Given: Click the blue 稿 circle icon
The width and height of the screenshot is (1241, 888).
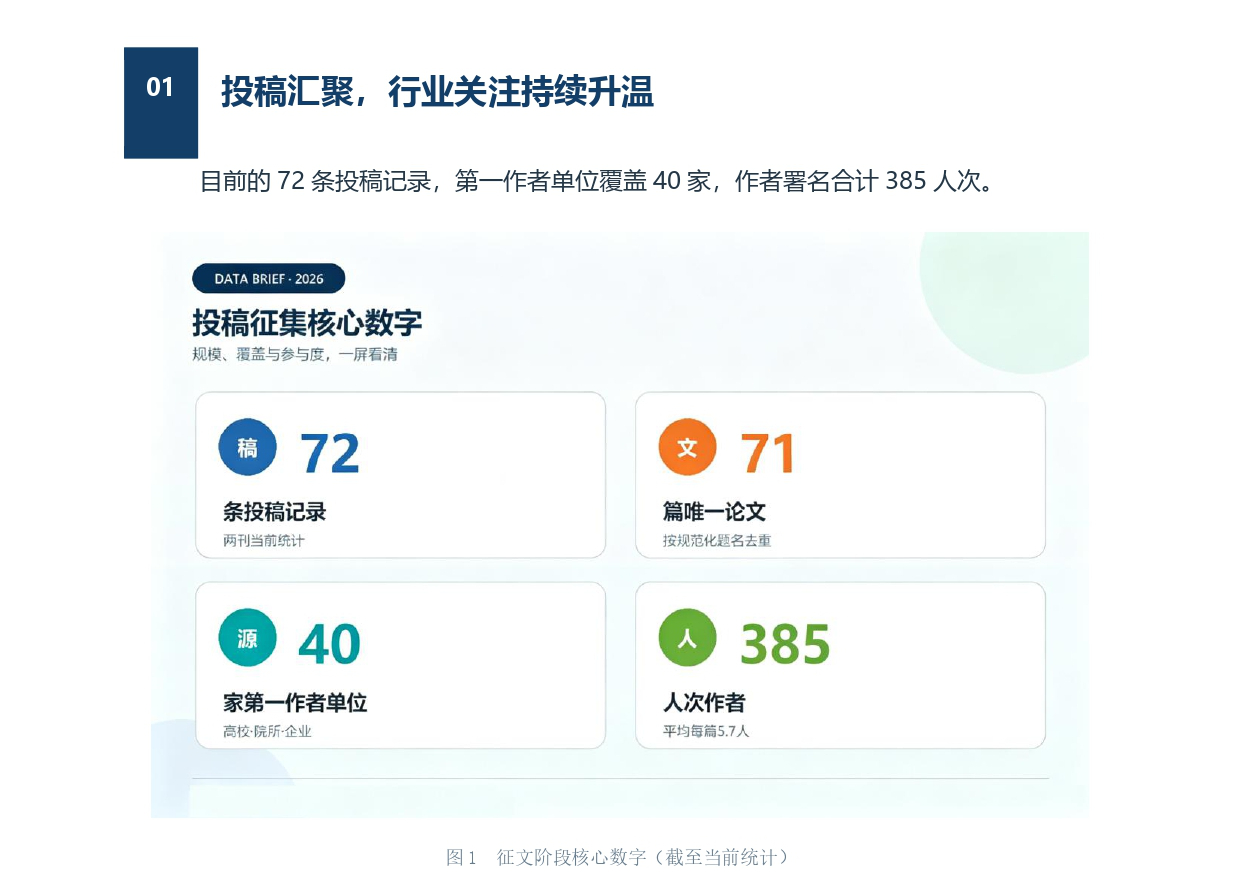Looking at the screenshot, I should pos(248,447).
